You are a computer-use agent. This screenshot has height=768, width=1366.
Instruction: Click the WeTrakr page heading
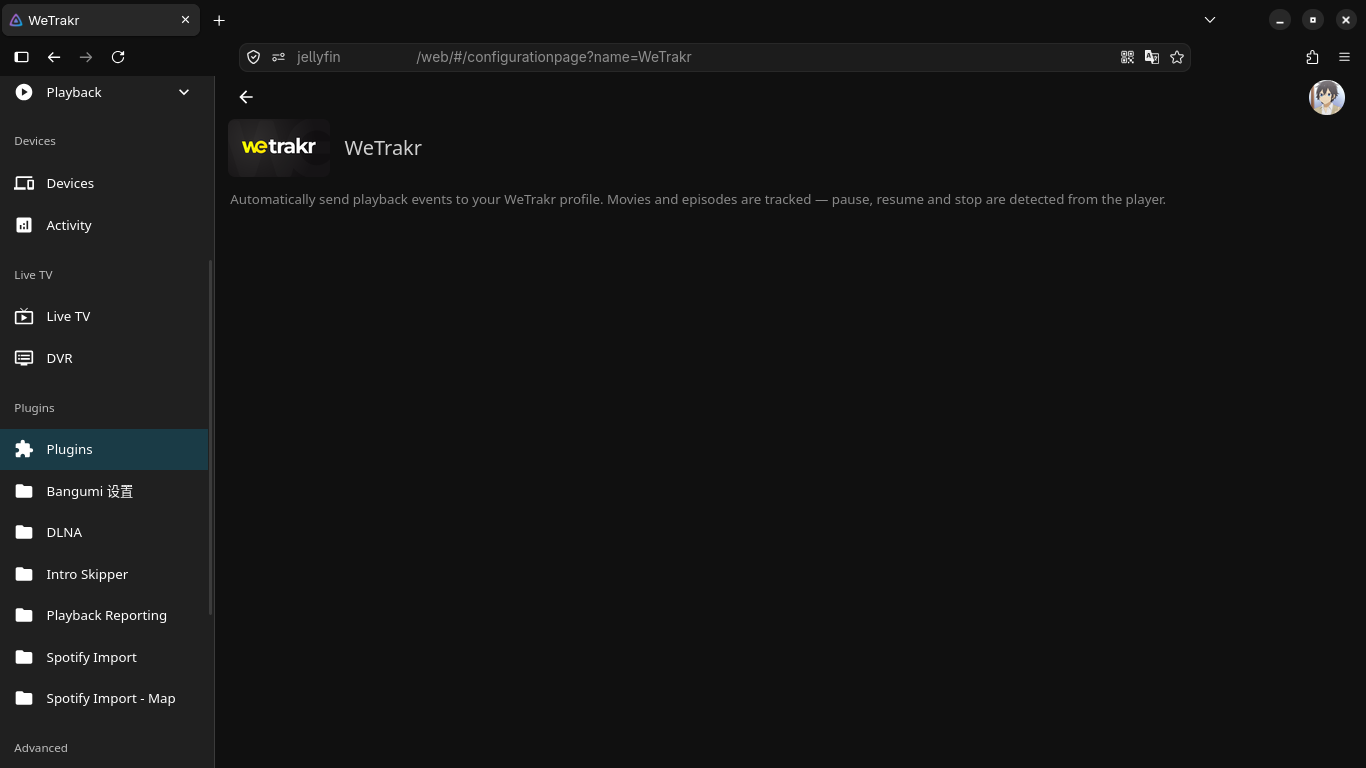pyautogui.click(x=383, y=148)
